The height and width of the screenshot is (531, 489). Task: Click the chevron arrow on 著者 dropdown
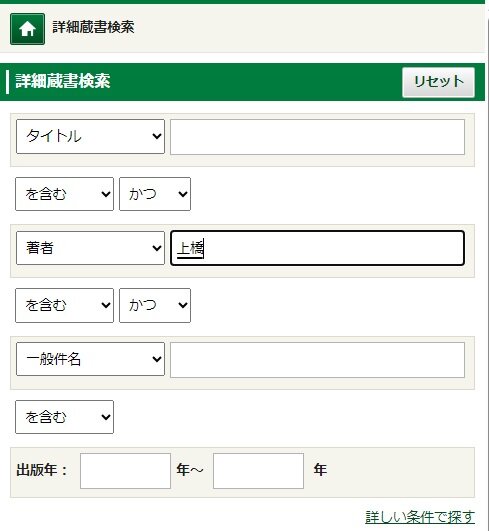click(x=156, y=248)
